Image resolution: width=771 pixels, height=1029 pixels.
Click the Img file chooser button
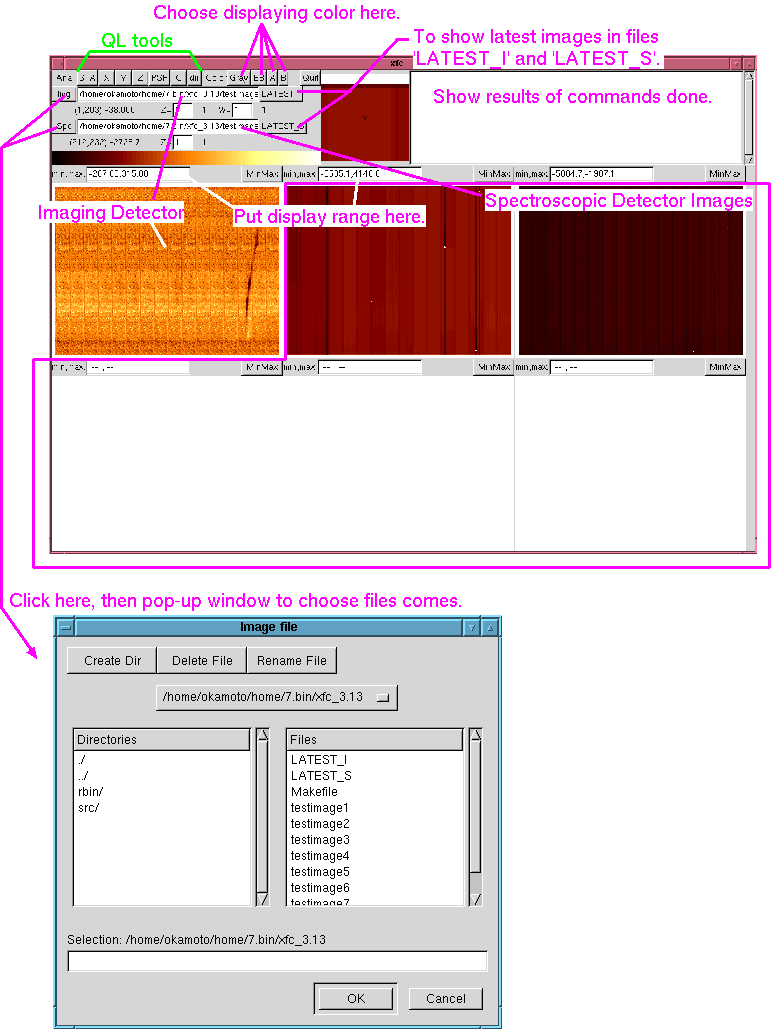click(x=63, y=94)
